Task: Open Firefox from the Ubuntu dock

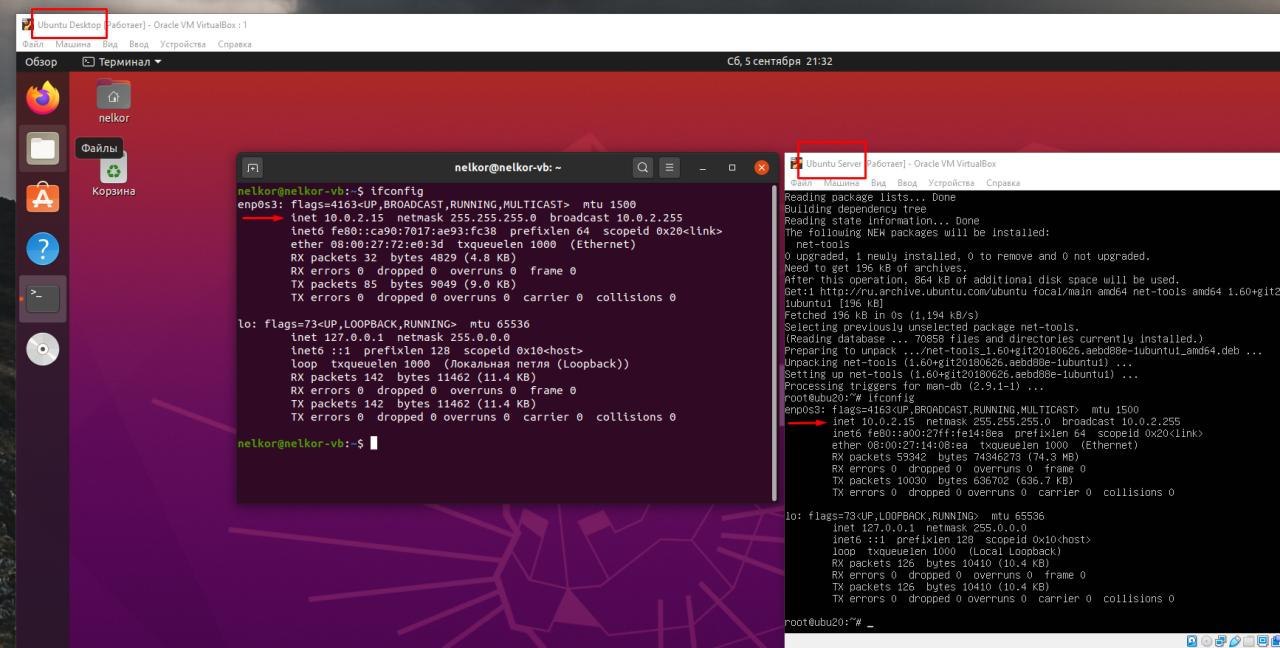Action: click(43, 98)
